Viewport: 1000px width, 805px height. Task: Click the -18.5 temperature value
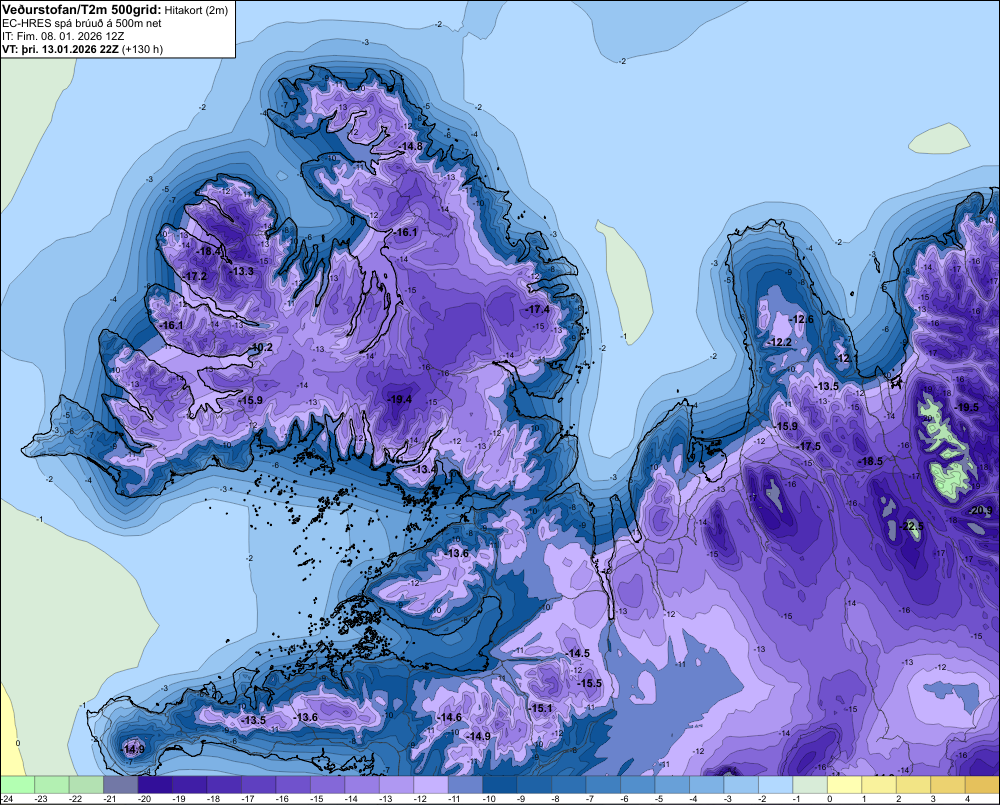[x=871, y=461]
